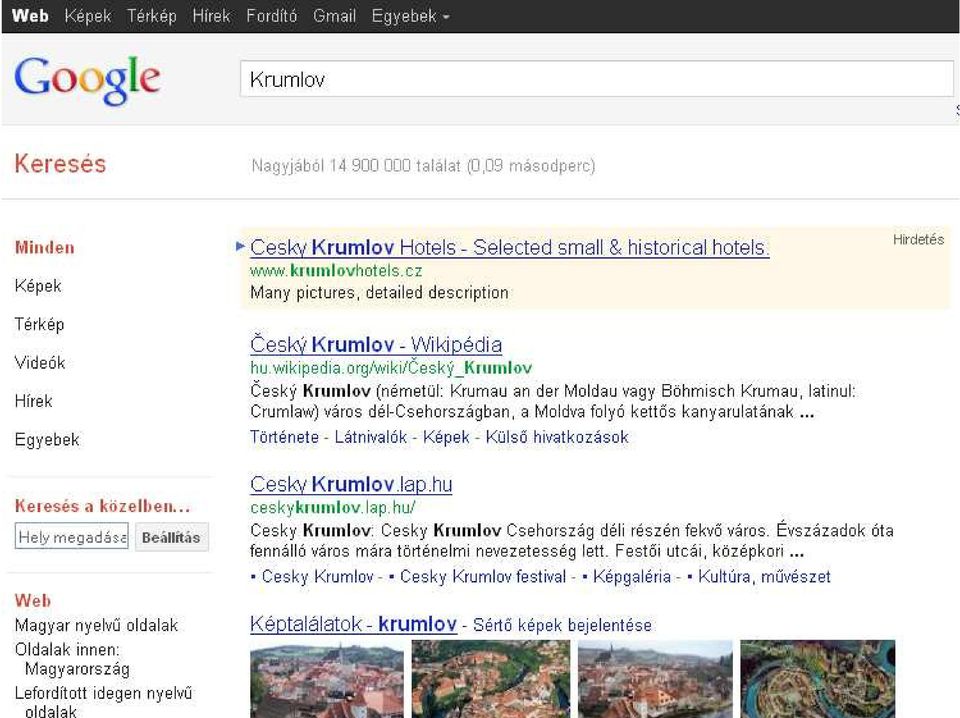Open the Története sitelink
This screenshot has height=718, width=960.
pyautogui.click(x=284, y=437)
